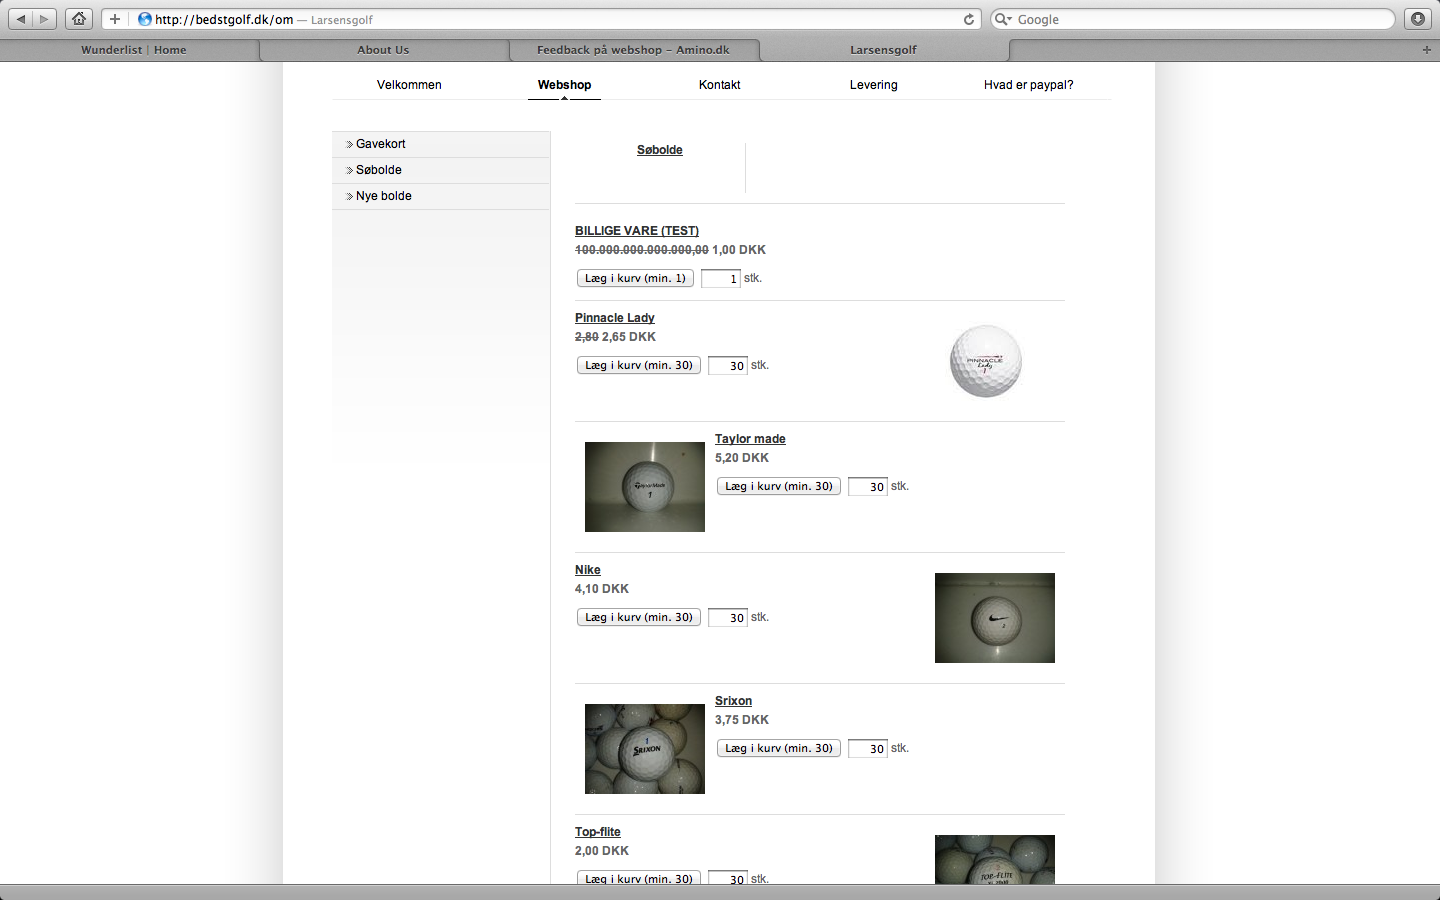Click quantity field for Pinnacle Lady

(727, 366)
